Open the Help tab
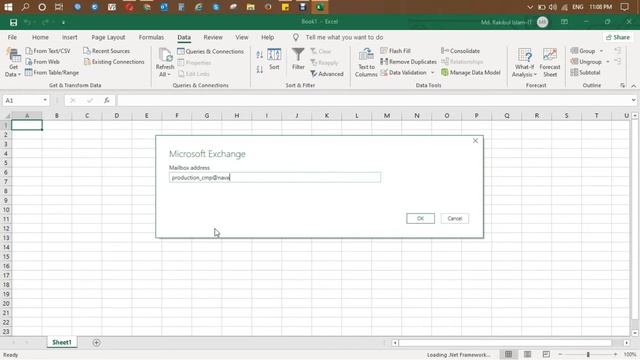This screenshot has height=360, width=640. pos(267,37)
